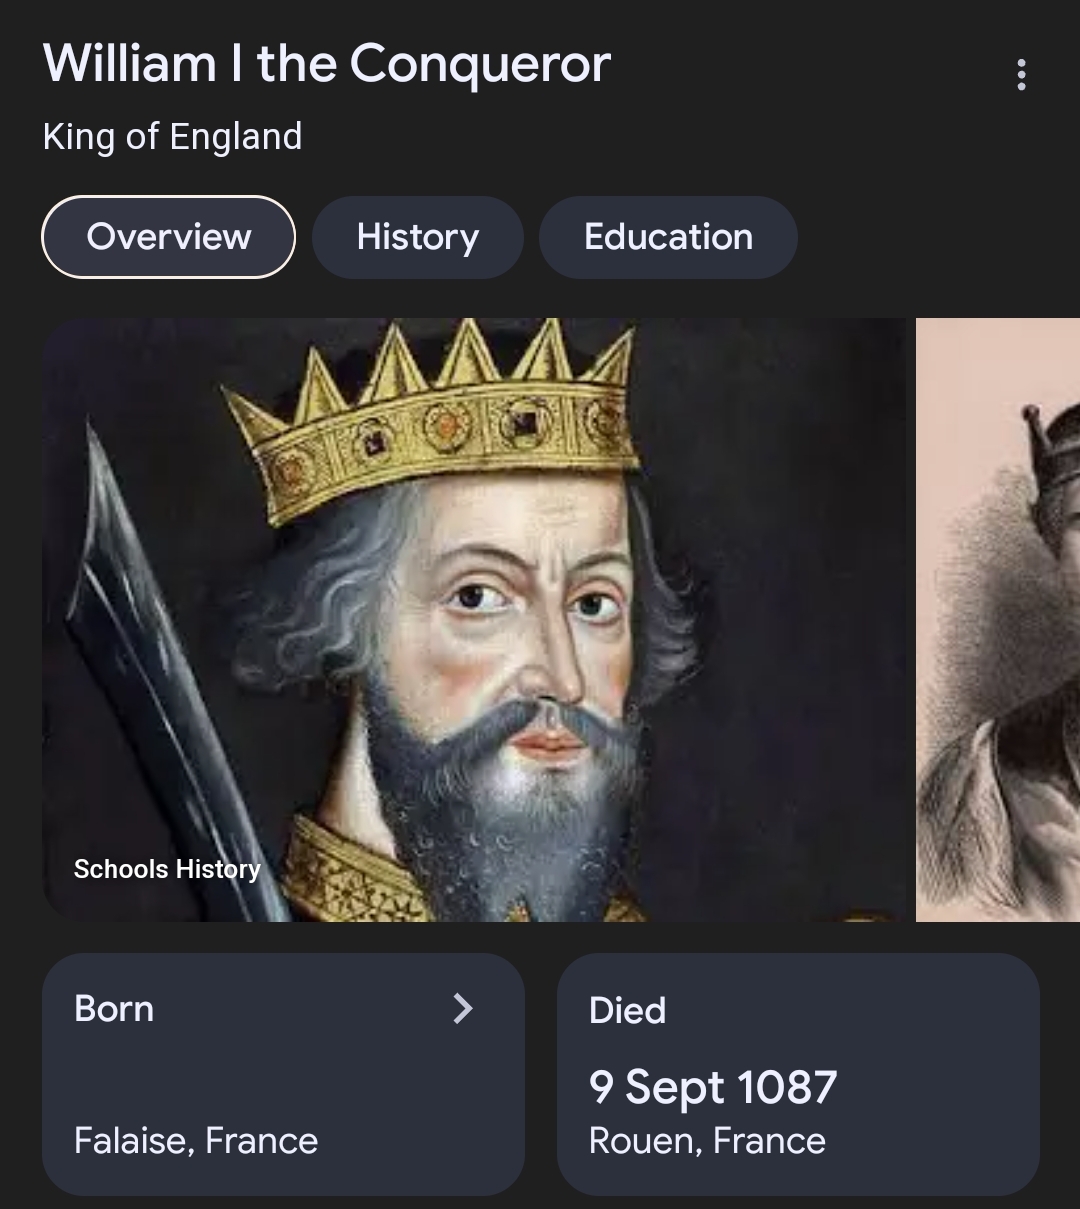Select the Falaise, France birthplace text

(196, 1141)
